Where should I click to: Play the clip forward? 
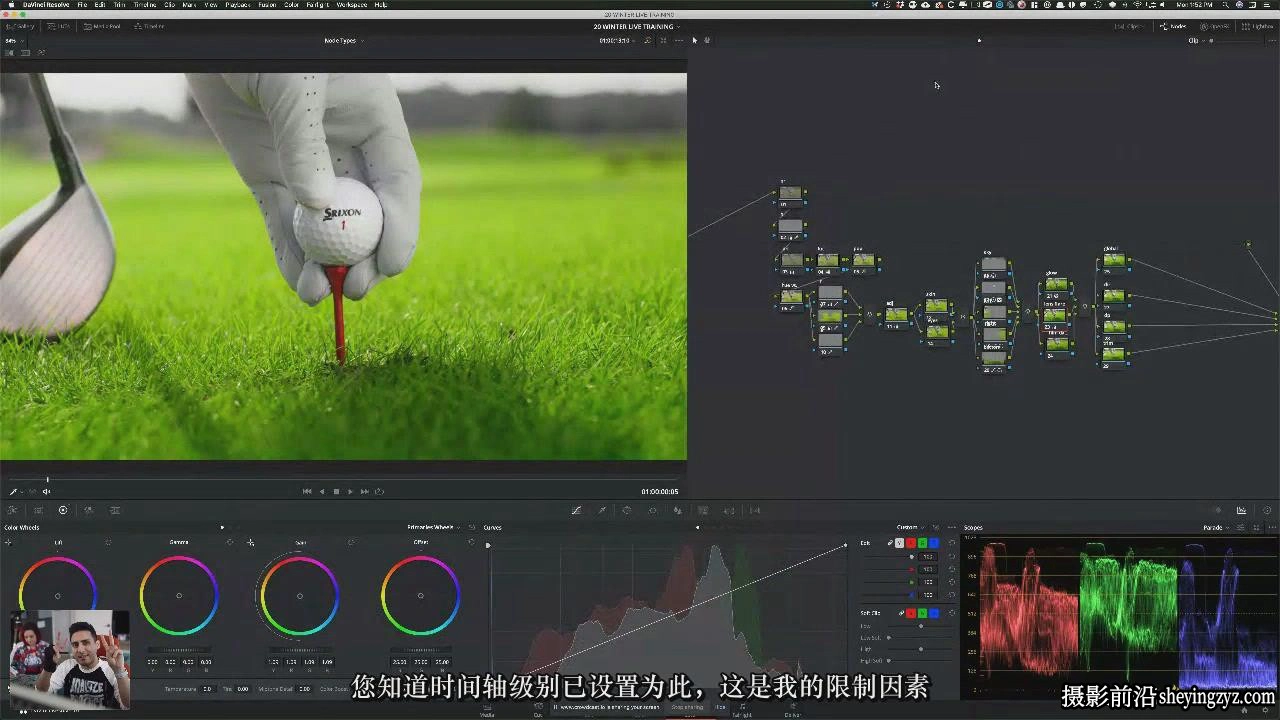pos(350,491)
